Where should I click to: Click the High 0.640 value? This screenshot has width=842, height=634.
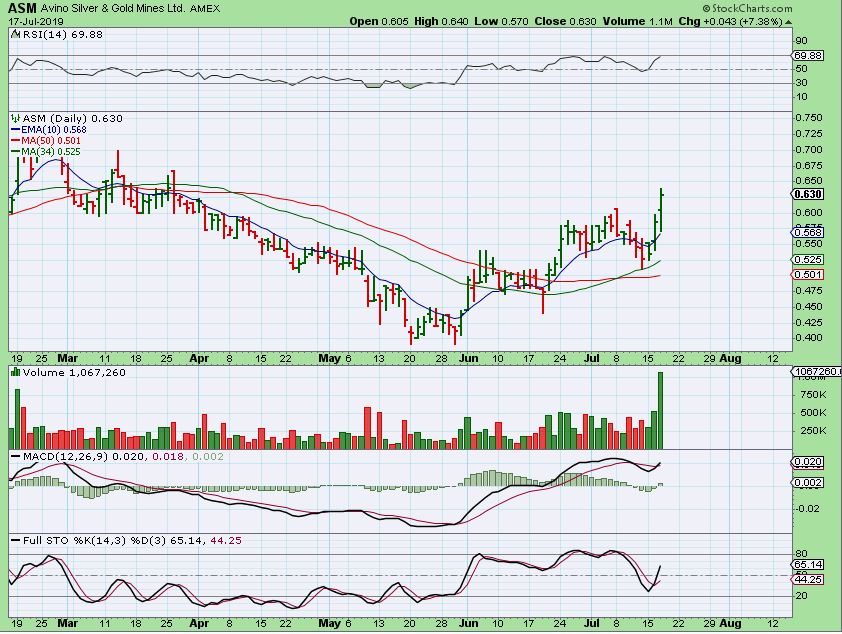pos(441,21)
